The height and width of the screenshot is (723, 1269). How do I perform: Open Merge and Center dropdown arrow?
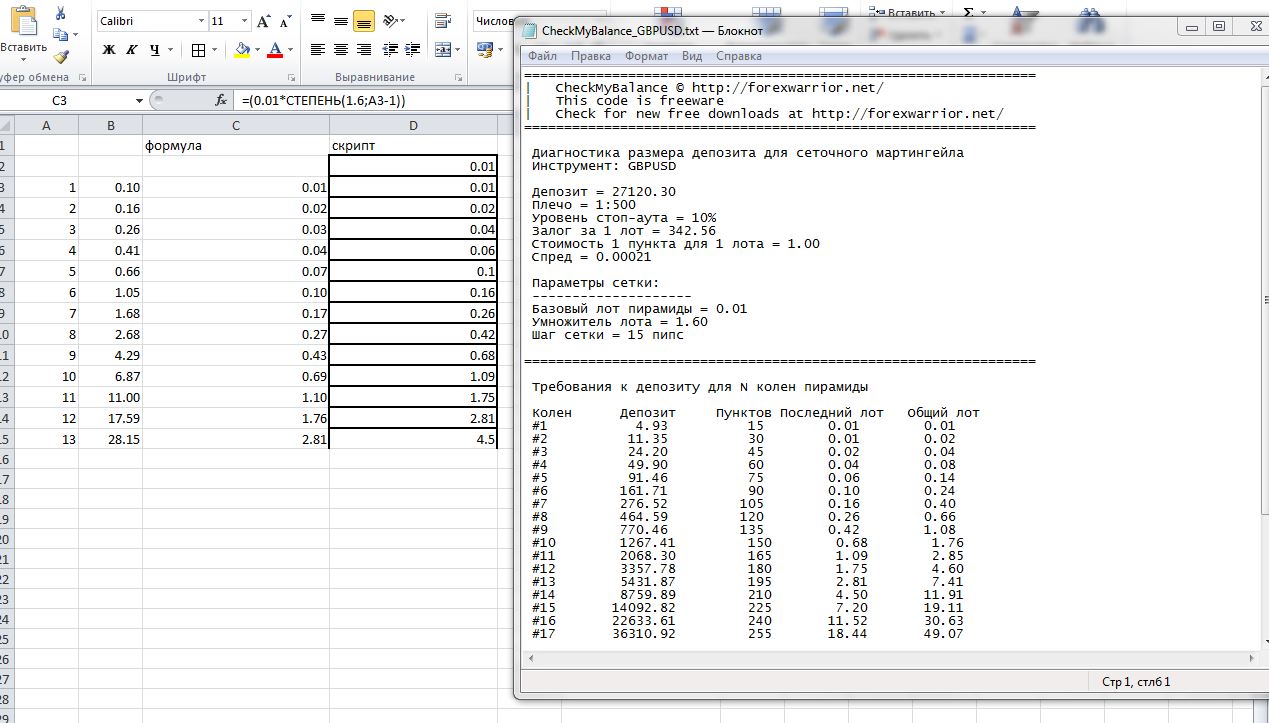pos(456,49)
